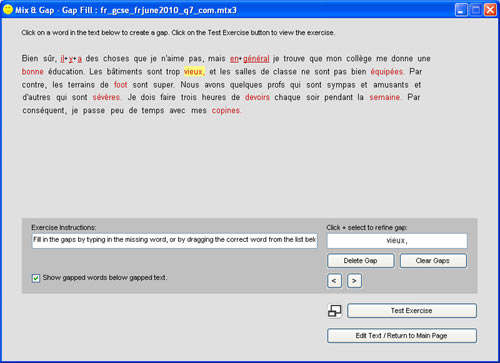Click the smiley app icon in title bar
This screenshot has height=363, width=500.
click(x=8, y=9)
